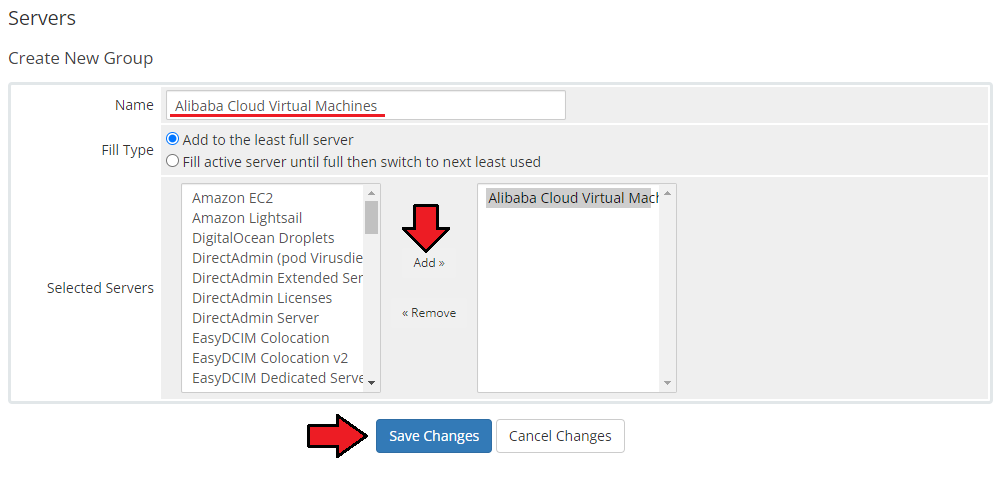Select 'Fill active server until full' radio

click(172, 161)
